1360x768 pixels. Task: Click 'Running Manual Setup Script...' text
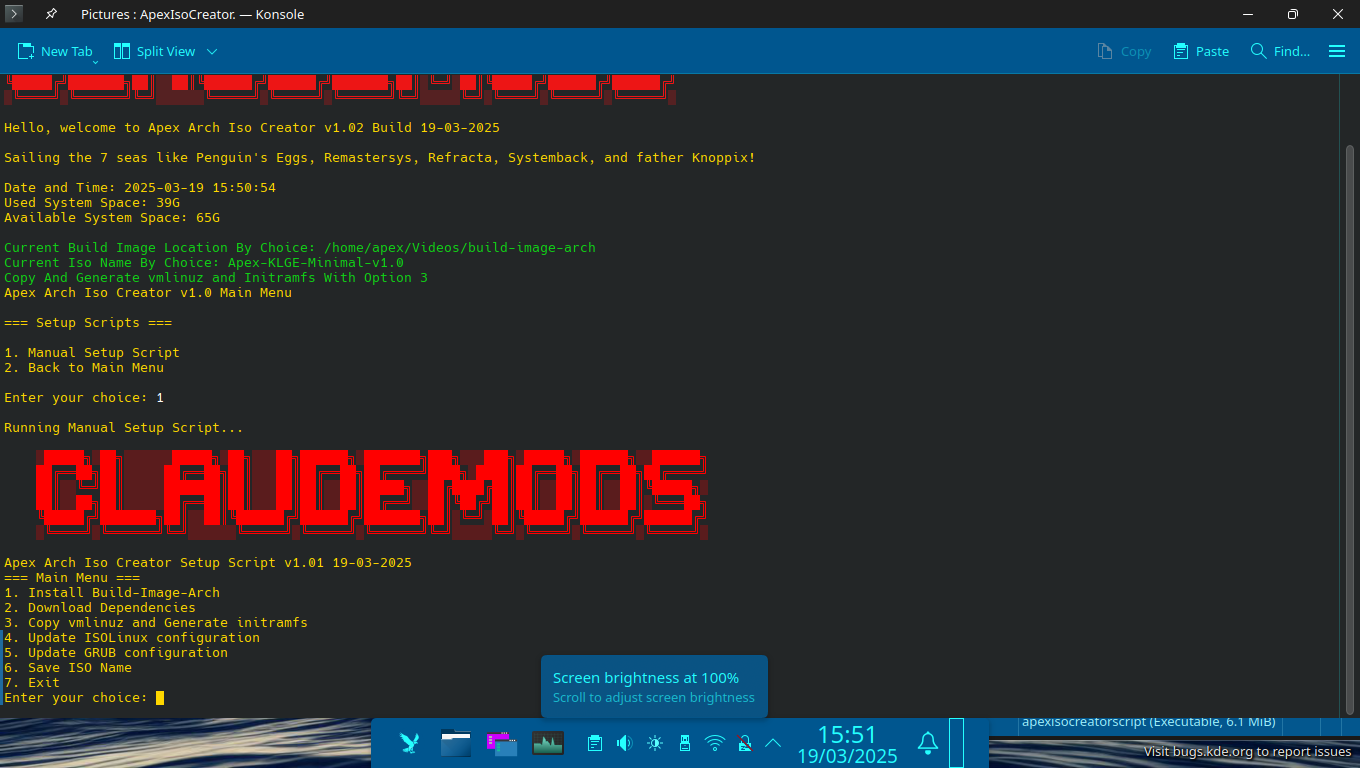[x=124, y=428]
